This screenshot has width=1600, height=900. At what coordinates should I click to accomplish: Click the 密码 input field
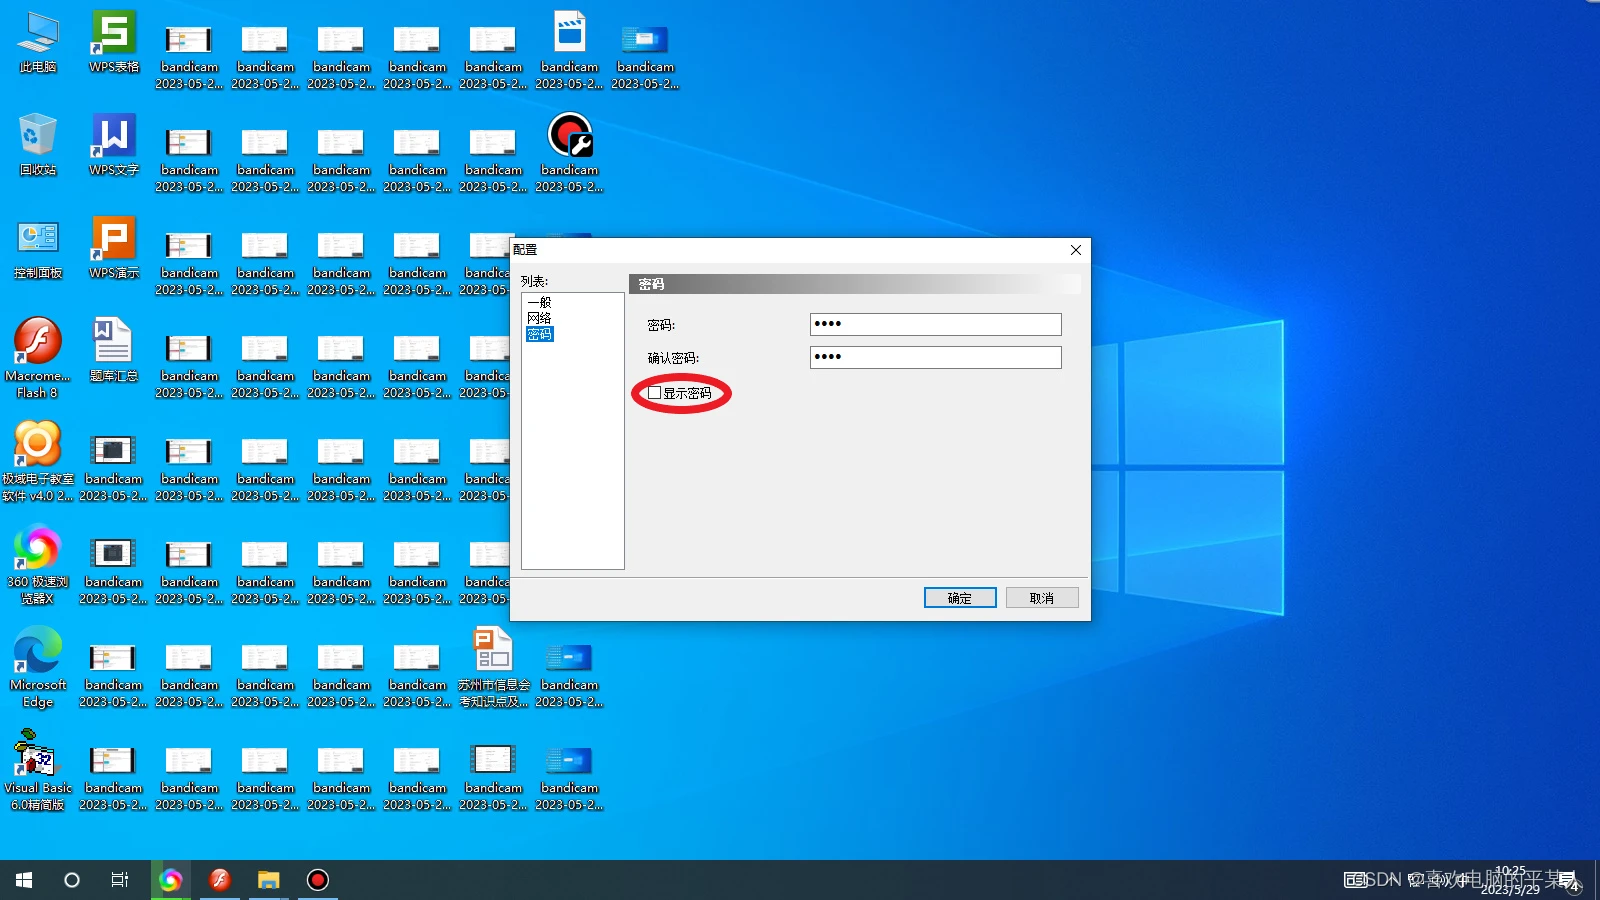click(935, 324)
